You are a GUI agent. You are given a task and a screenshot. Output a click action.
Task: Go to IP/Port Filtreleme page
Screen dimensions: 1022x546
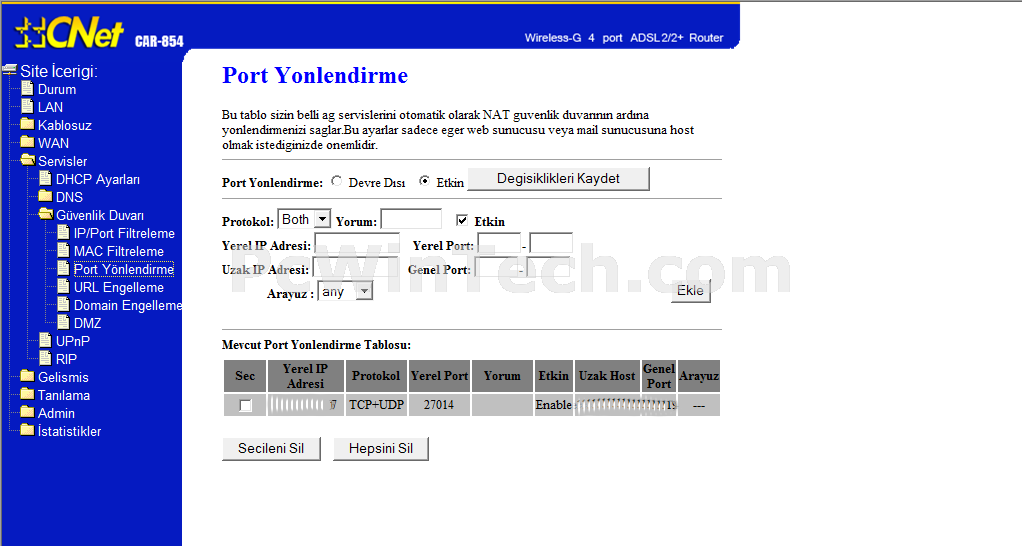click(x=124, y=233)
